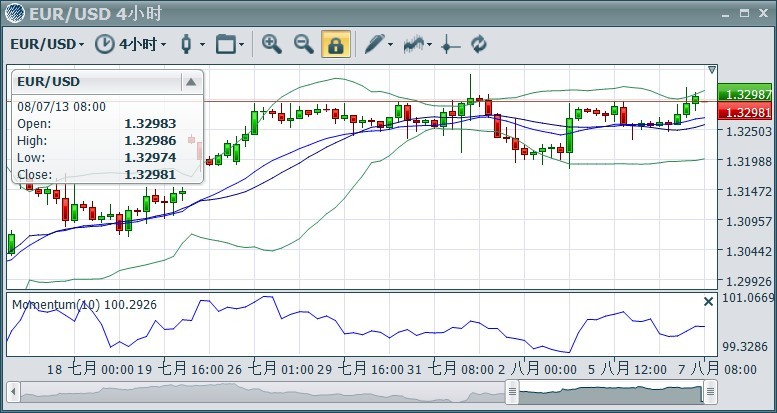
Task: Click the 29 七月 16:00 time label
Action: [x=363, y=369]
